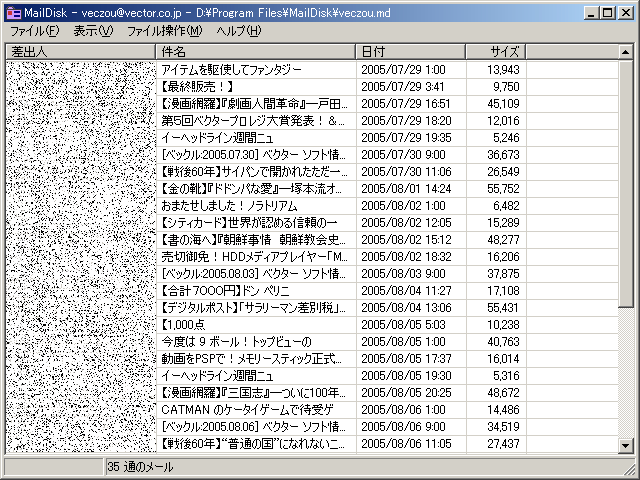The image size is (640, 480).
Task: Click size value 13,943
Action: point(503,70)
